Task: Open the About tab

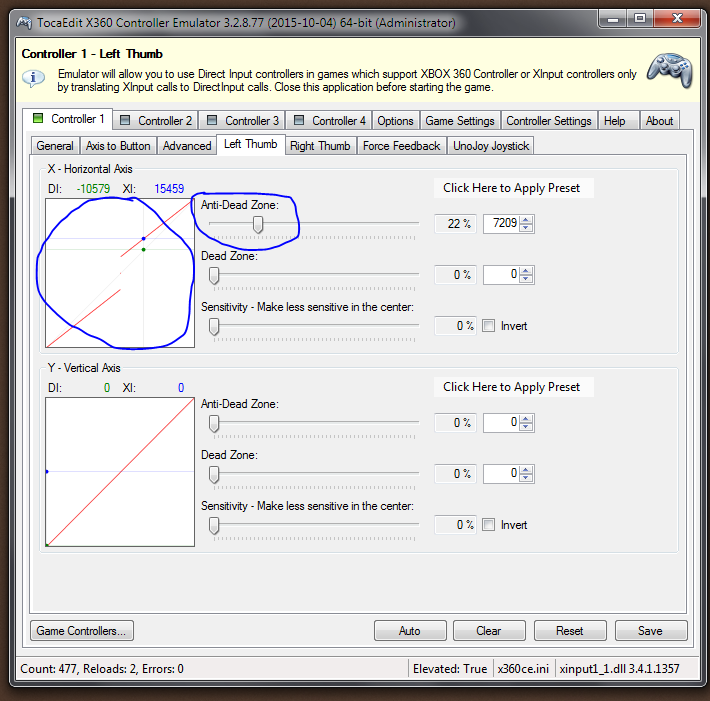Action: coord(659,120)
